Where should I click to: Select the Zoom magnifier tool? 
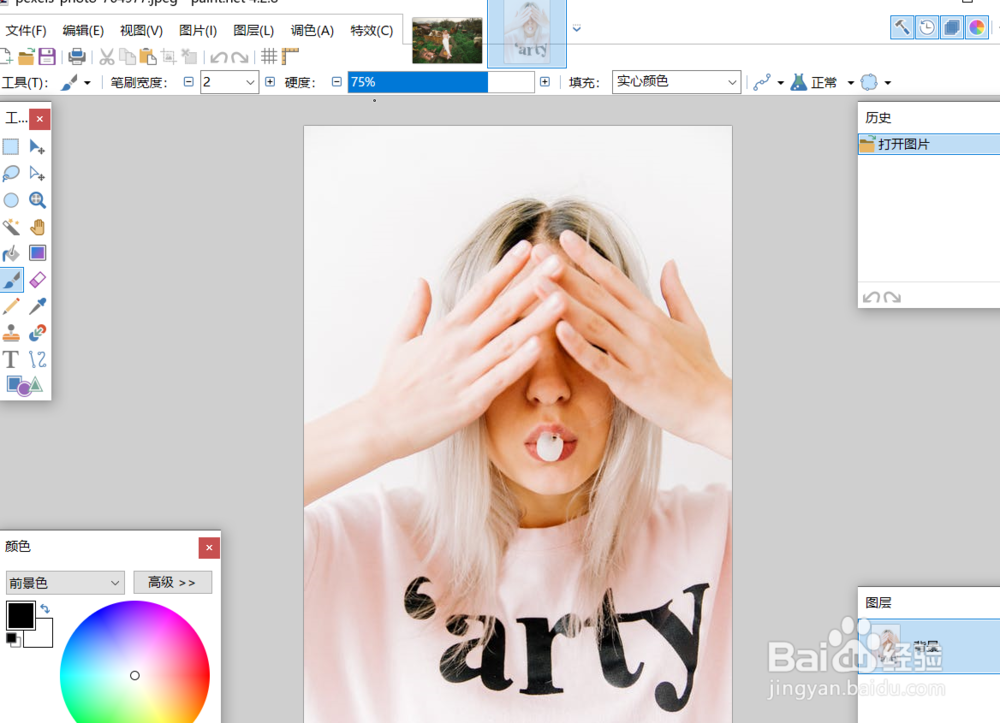(37, 200)
